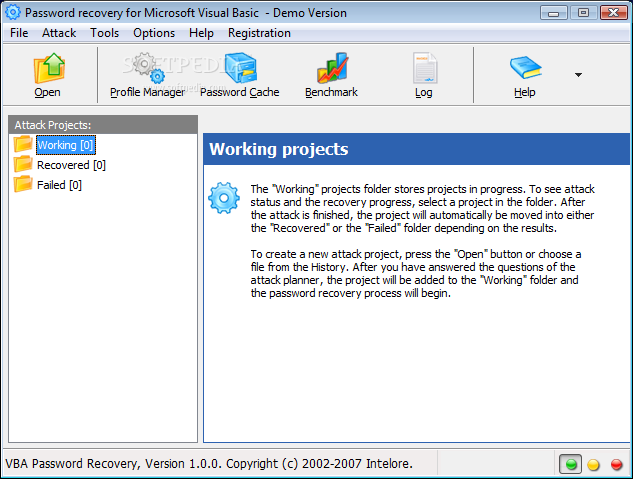
Task: Click the yellow status light button
Action: [x=593, y=464]
